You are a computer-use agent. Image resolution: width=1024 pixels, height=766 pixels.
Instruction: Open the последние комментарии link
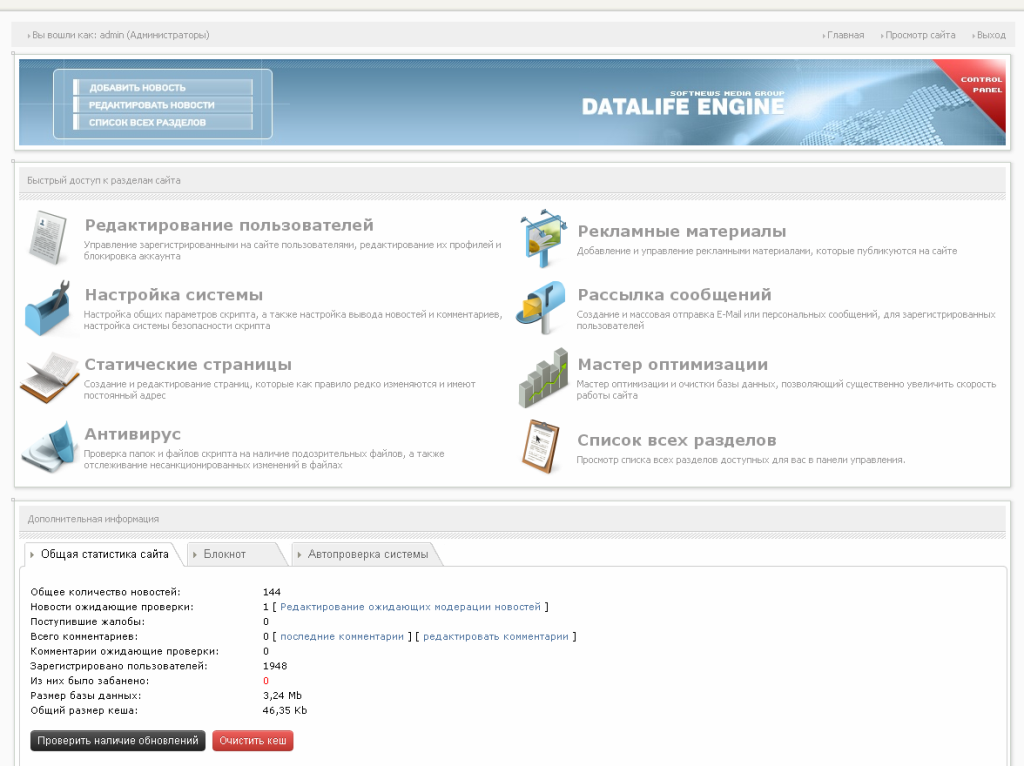point(342,636)
